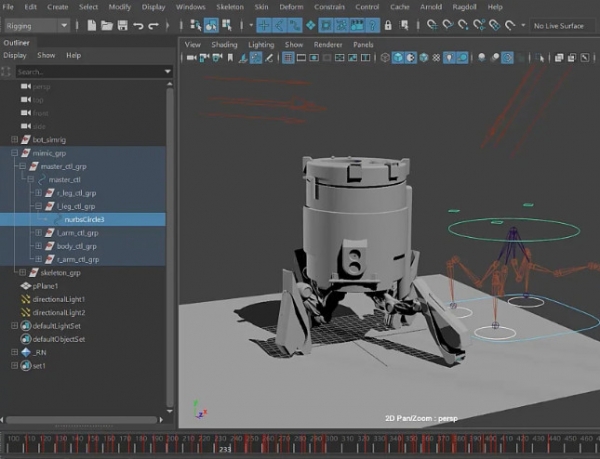The height and width of the screenshot is (459, 600).
Task: Click the viewport Shading panel menu
Action: coord(223,45)
